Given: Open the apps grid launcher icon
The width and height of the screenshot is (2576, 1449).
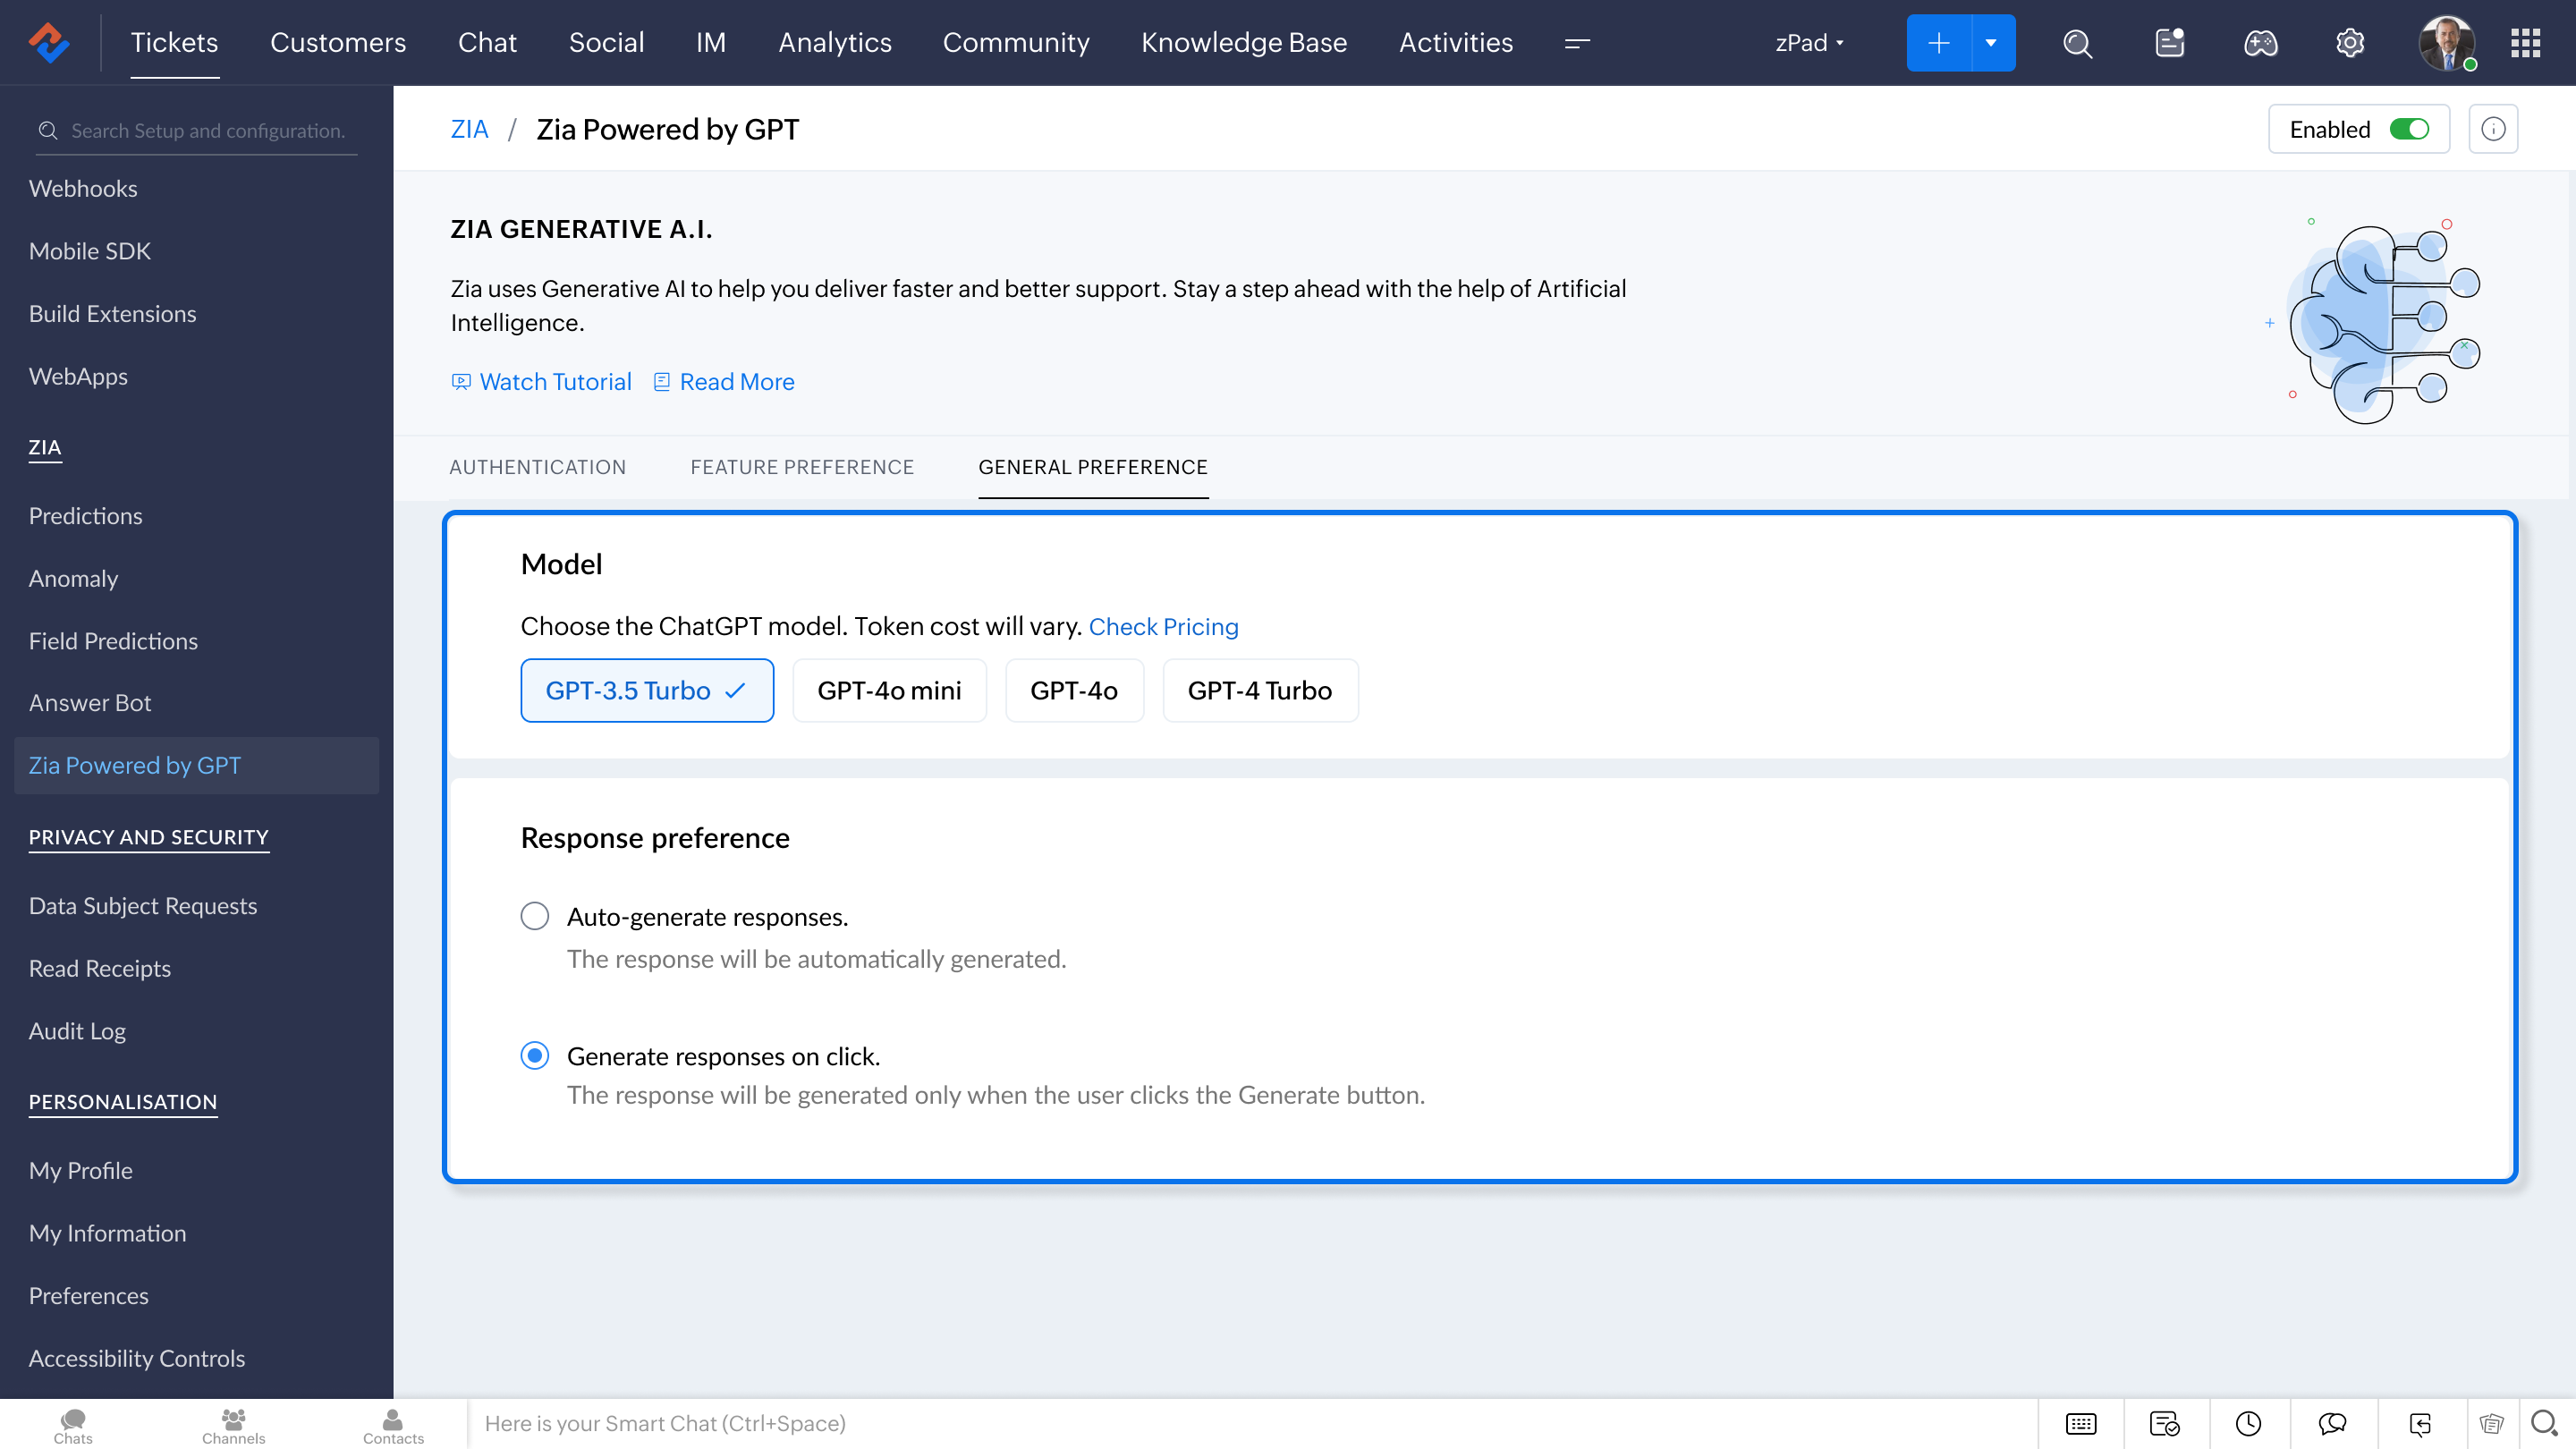Looking at the screenshot, I should coord(2525,43).
